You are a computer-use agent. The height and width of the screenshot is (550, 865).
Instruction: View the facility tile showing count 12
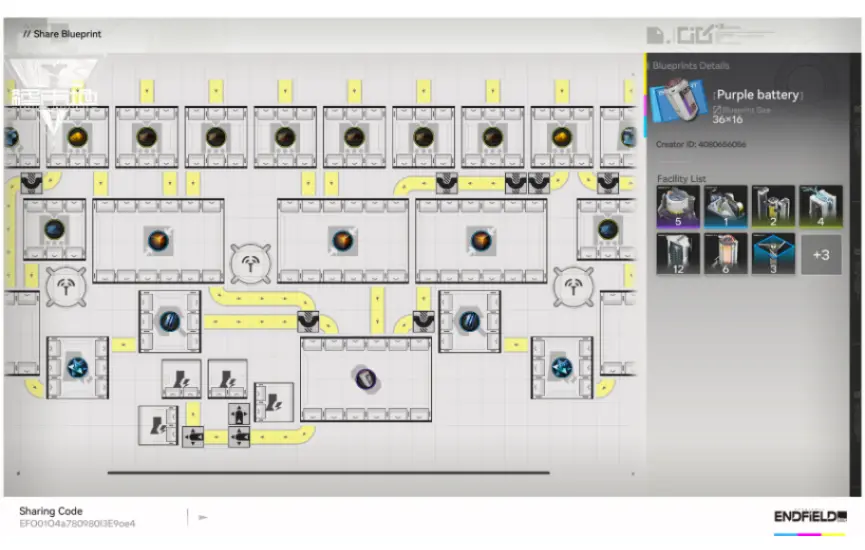click(678, 254)
